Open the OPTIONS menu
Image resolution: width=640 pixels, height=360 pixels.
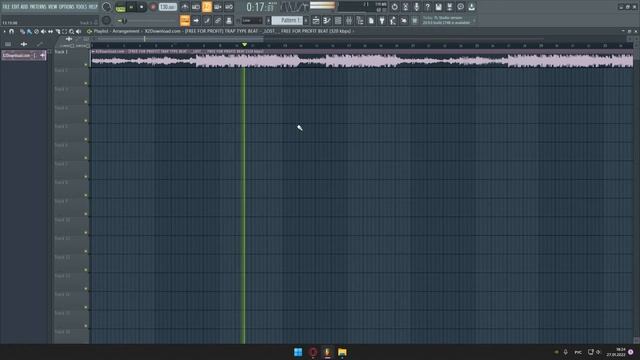coord(67,7)
